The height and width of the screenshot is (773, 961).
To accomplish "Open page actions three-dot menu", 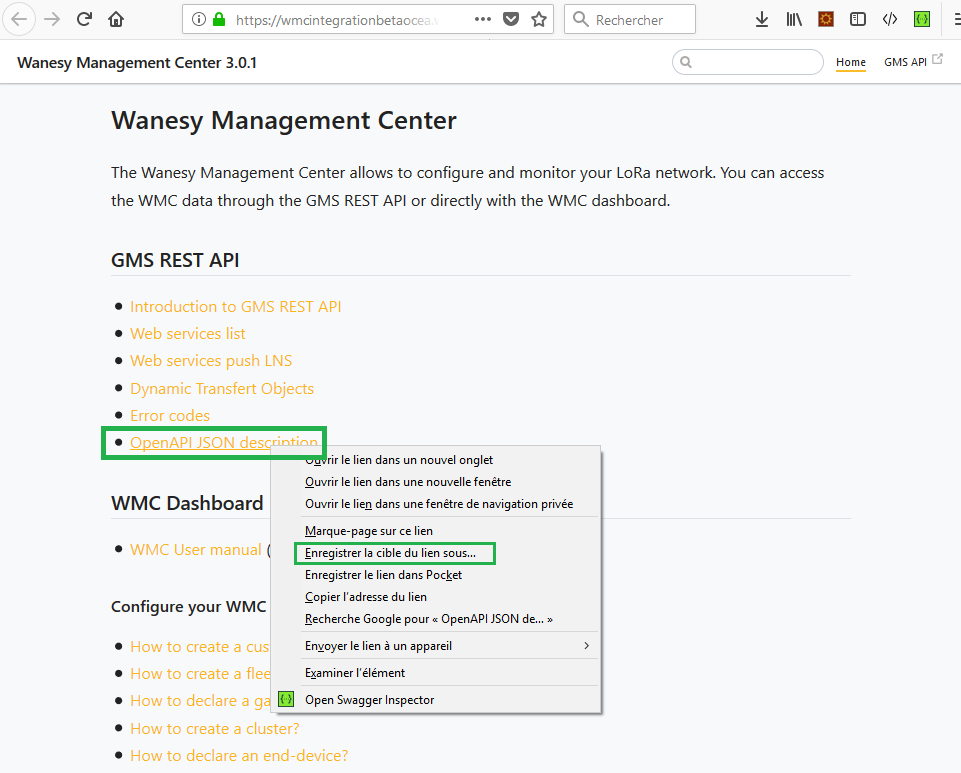I will pyautogui.click(x=482, y=19).
